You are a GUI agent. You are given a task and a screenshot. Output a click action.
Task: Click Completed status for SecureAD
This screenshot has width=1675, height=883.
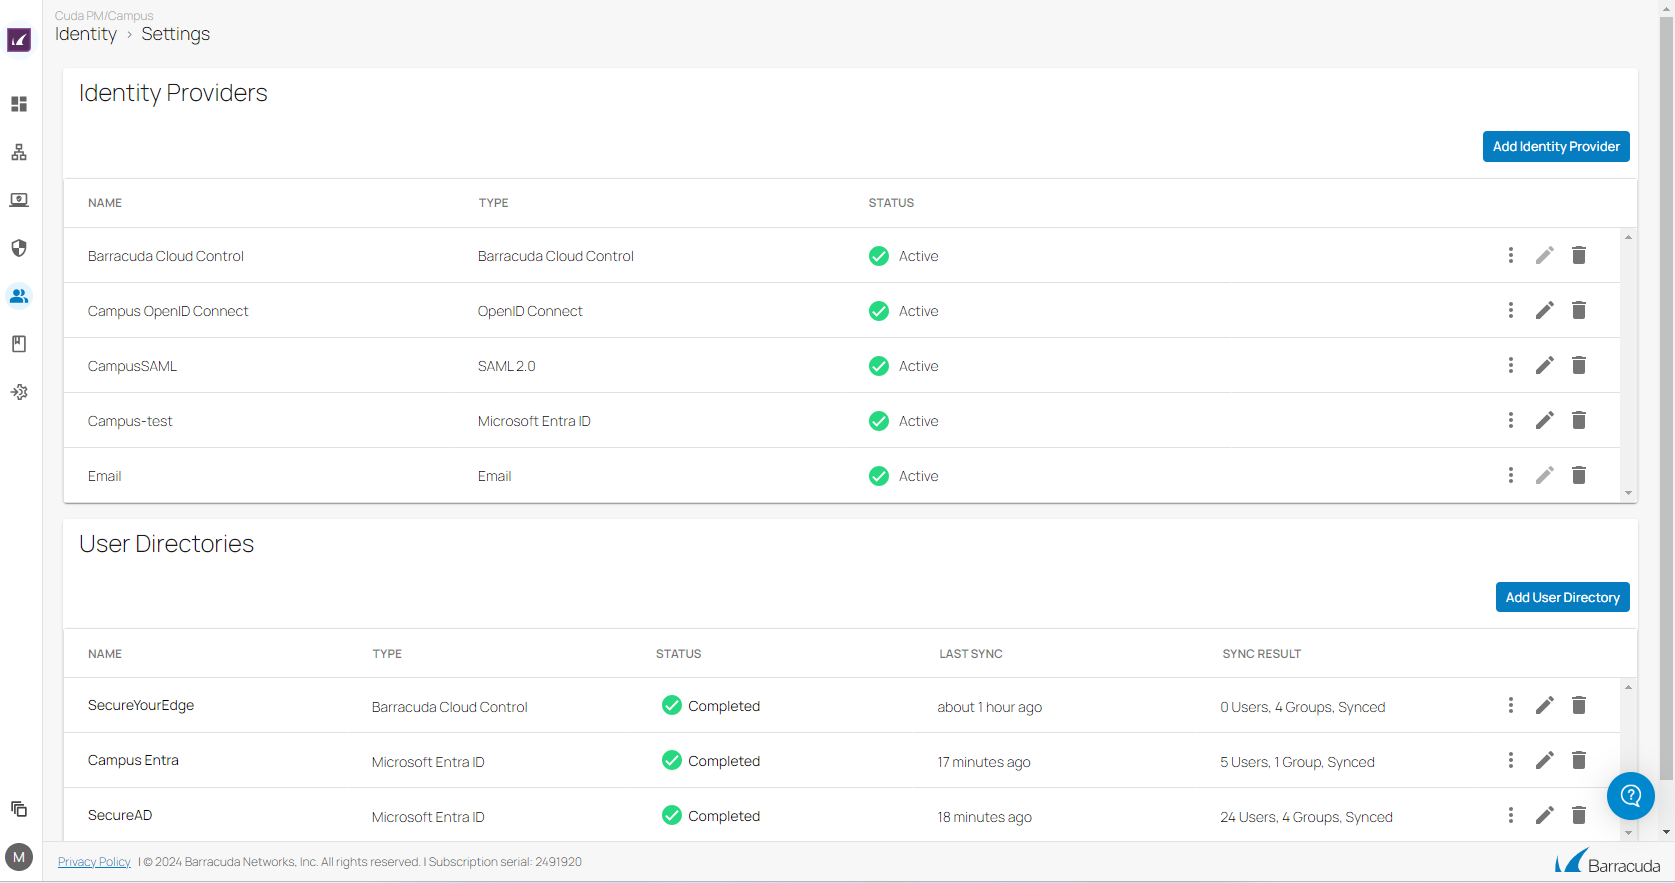click(711, 816)
